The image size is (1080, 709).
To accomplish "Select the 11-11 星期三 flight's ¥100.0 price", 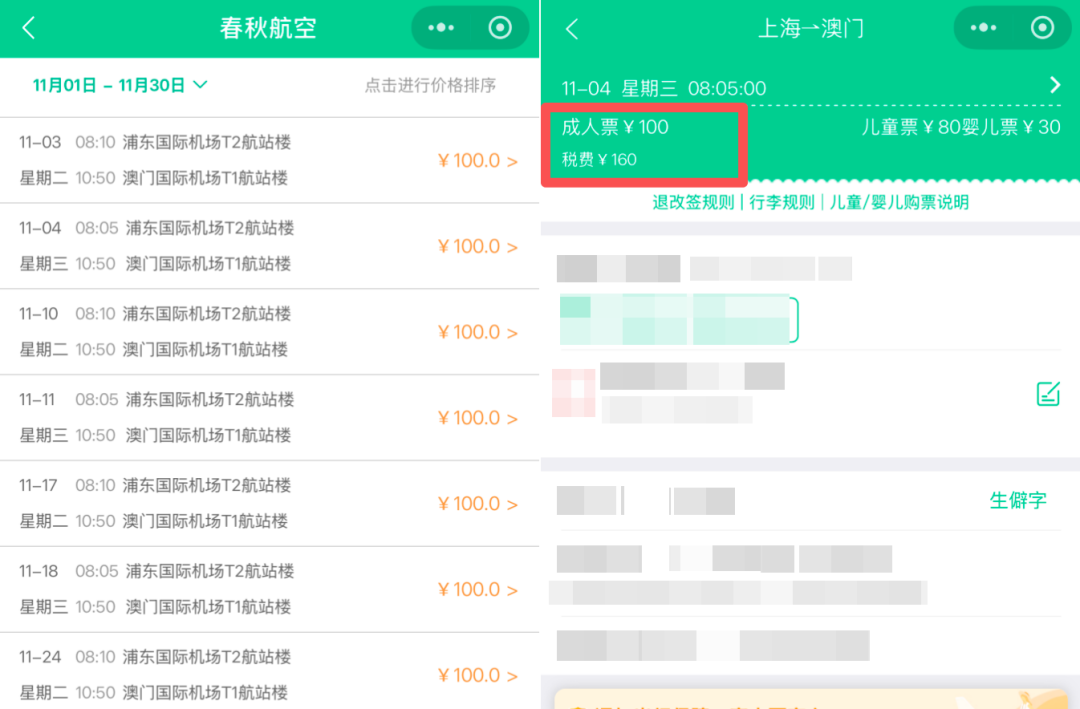I will pyautogui.click(x=477, y=418).
